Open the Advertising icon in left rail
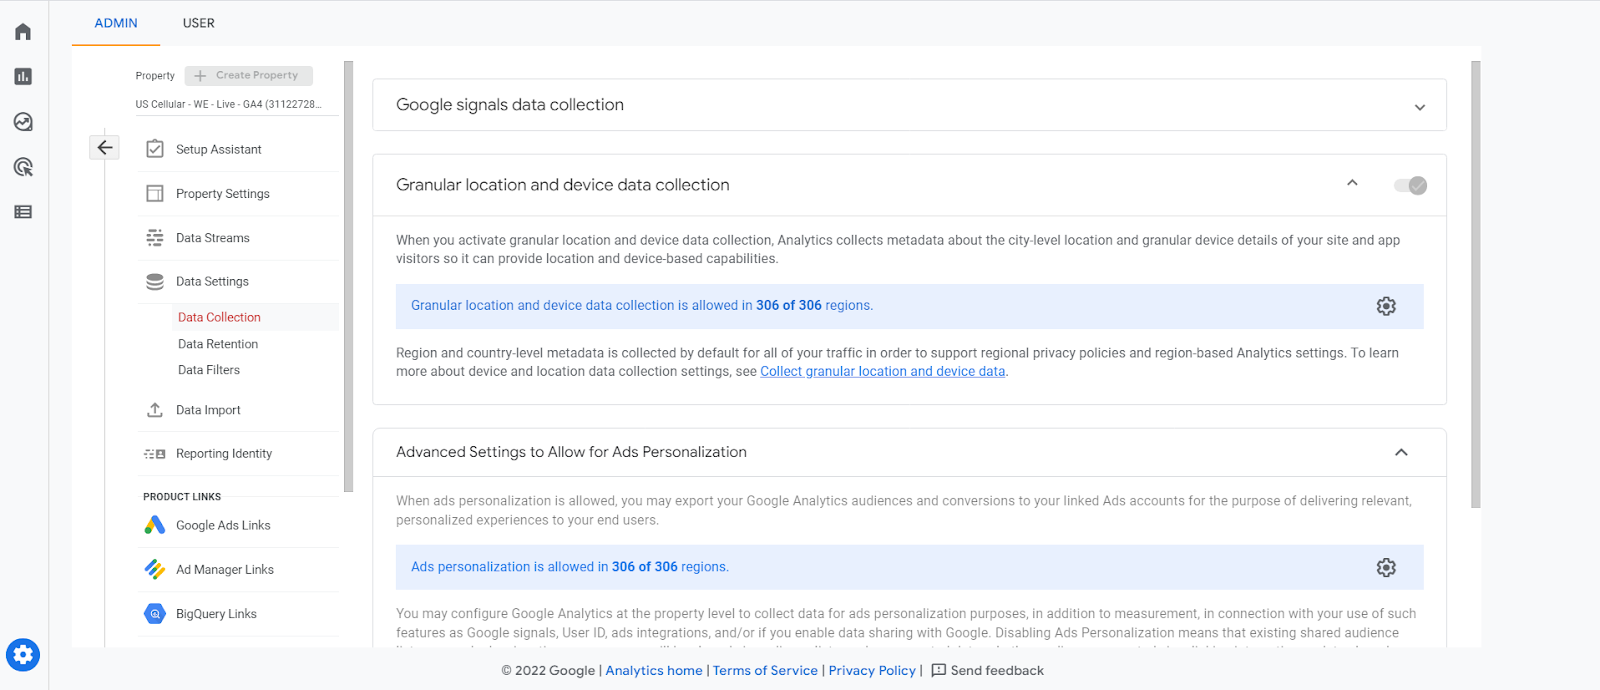Screen dimensions: 1600x690 23,167
